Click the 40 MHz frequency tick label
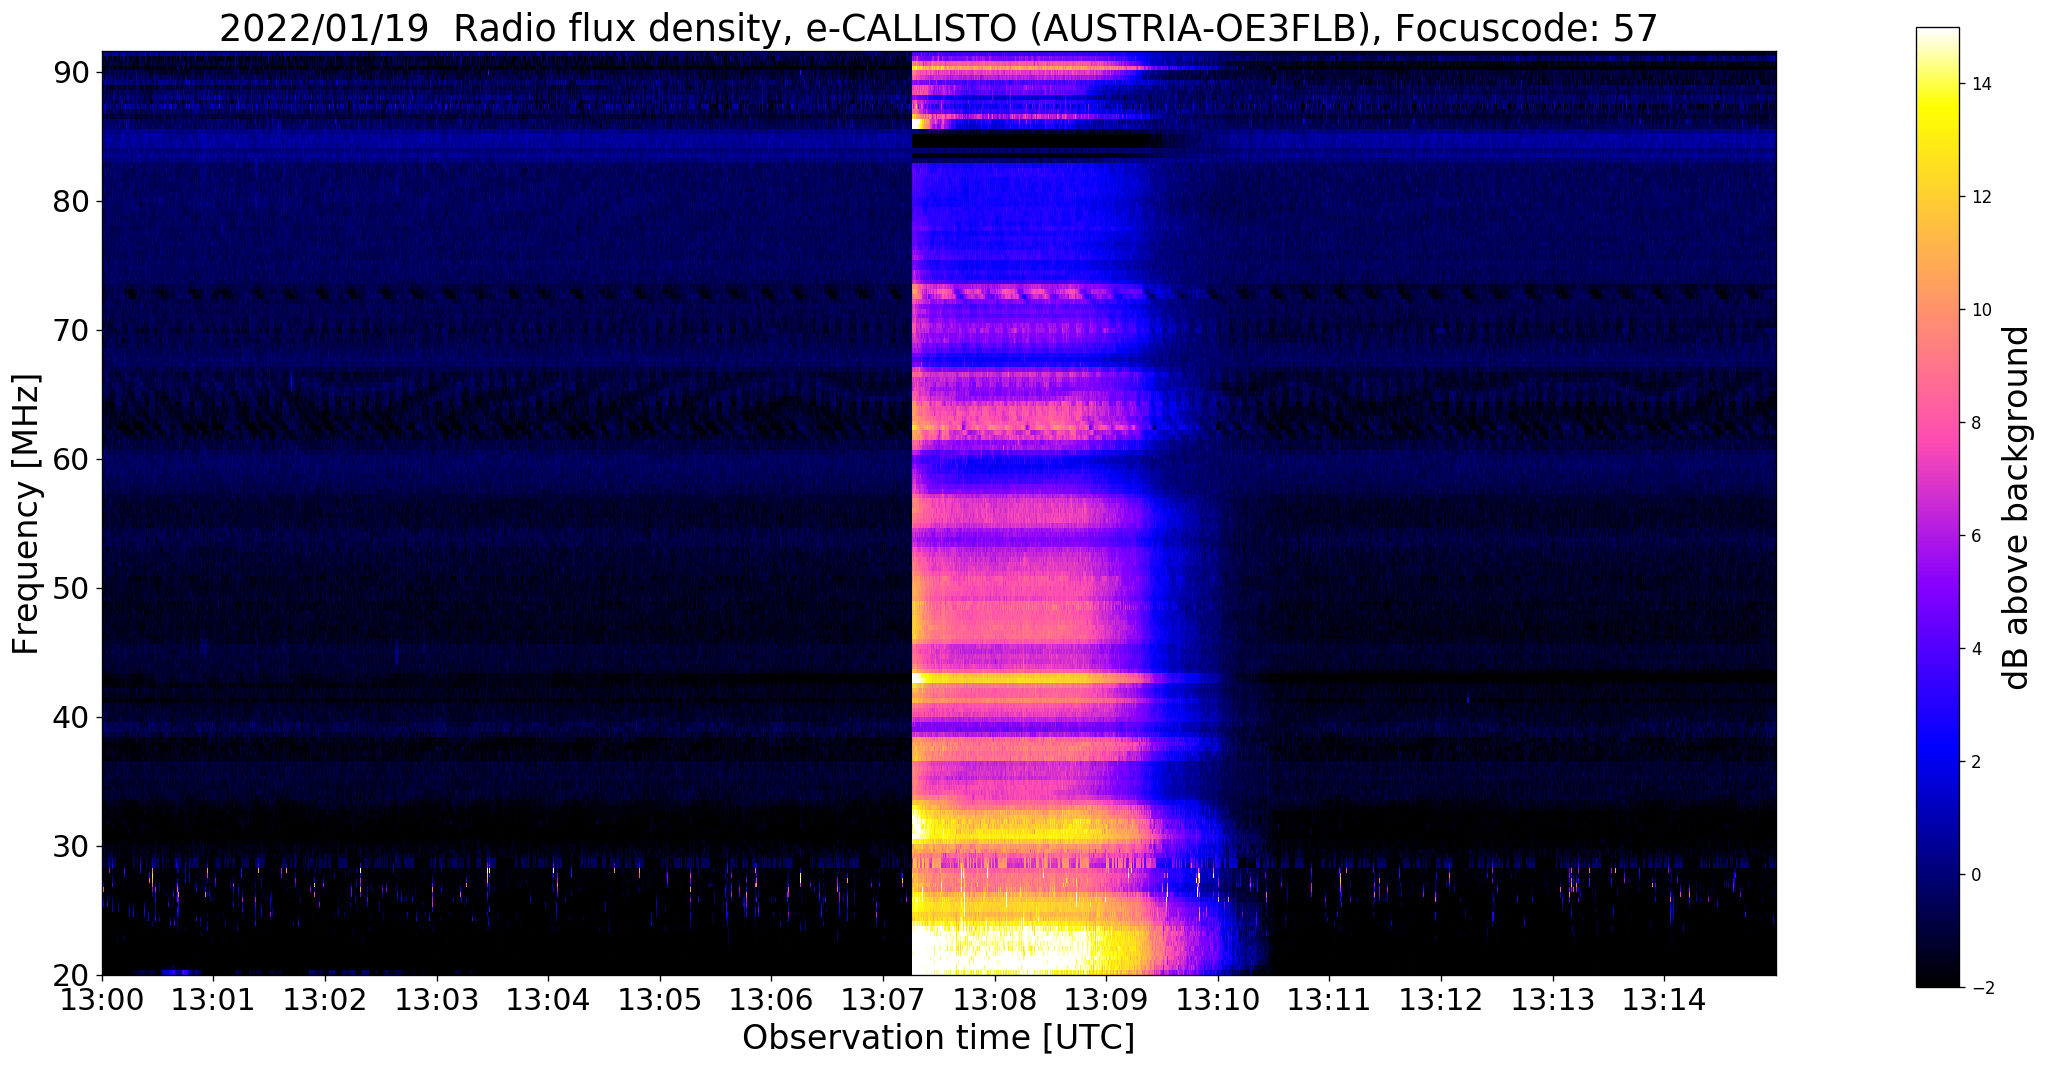 click(x=71, y=717)
